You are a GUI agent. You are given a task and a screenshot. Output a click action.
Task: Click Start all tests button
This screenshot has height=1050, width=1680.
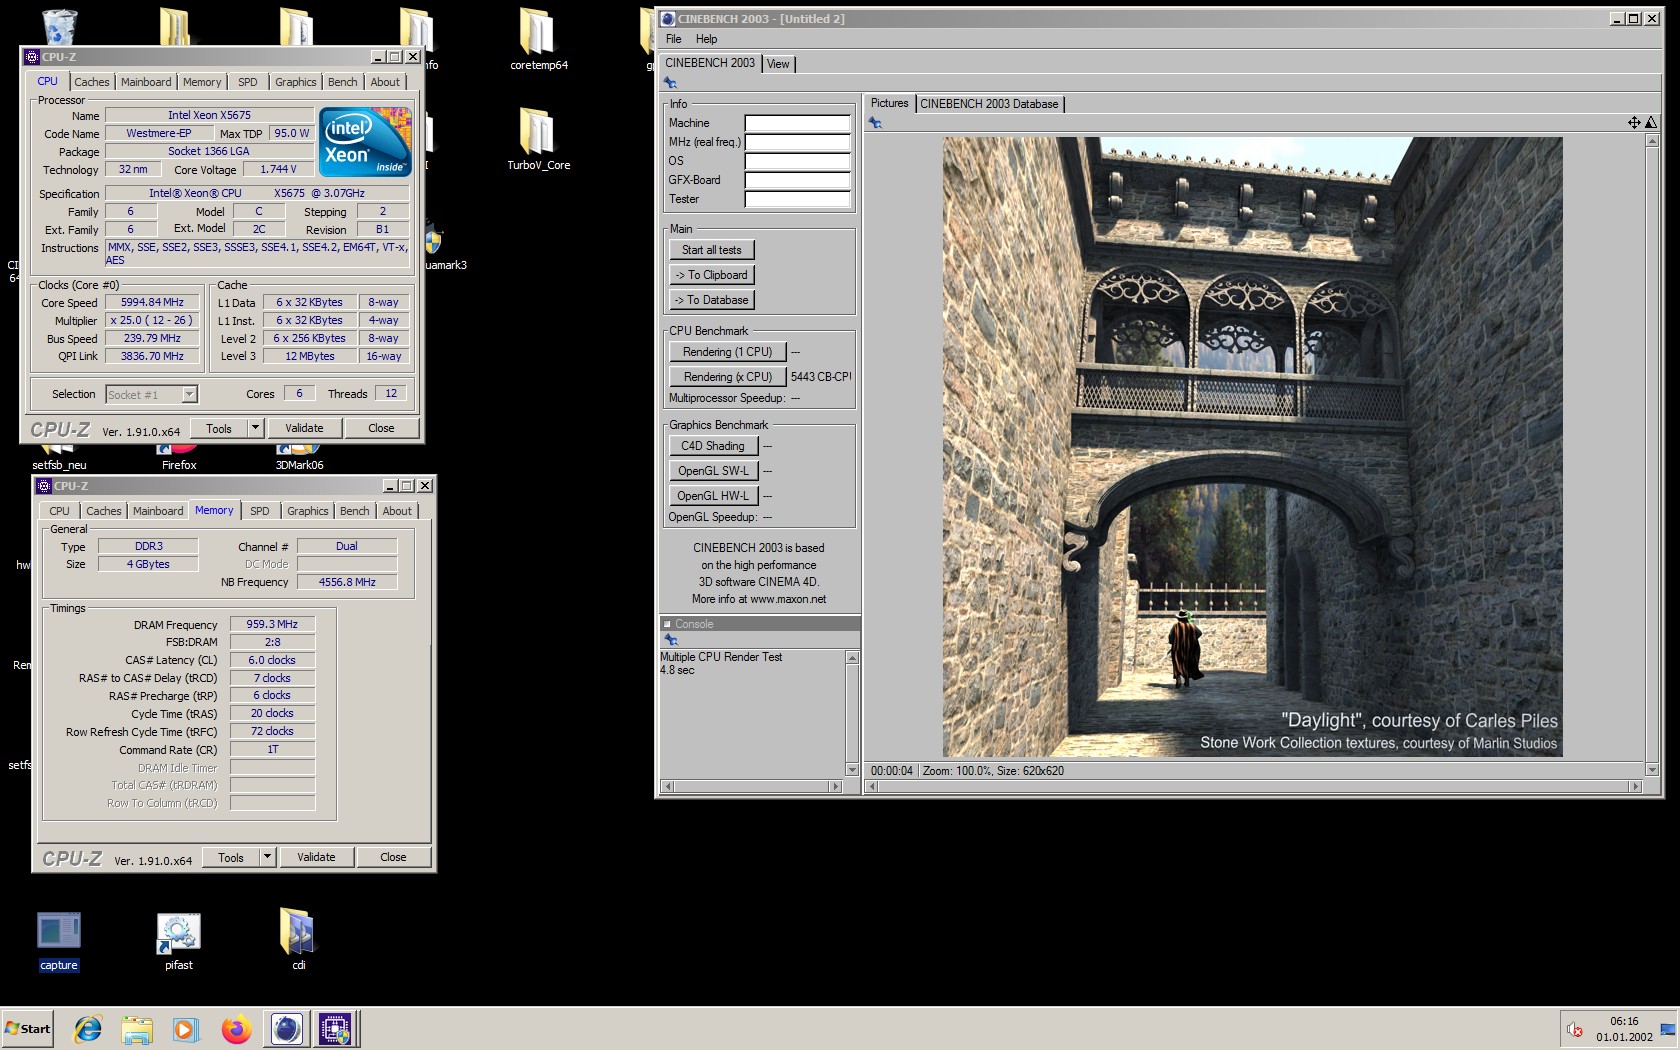pos(712,250)
